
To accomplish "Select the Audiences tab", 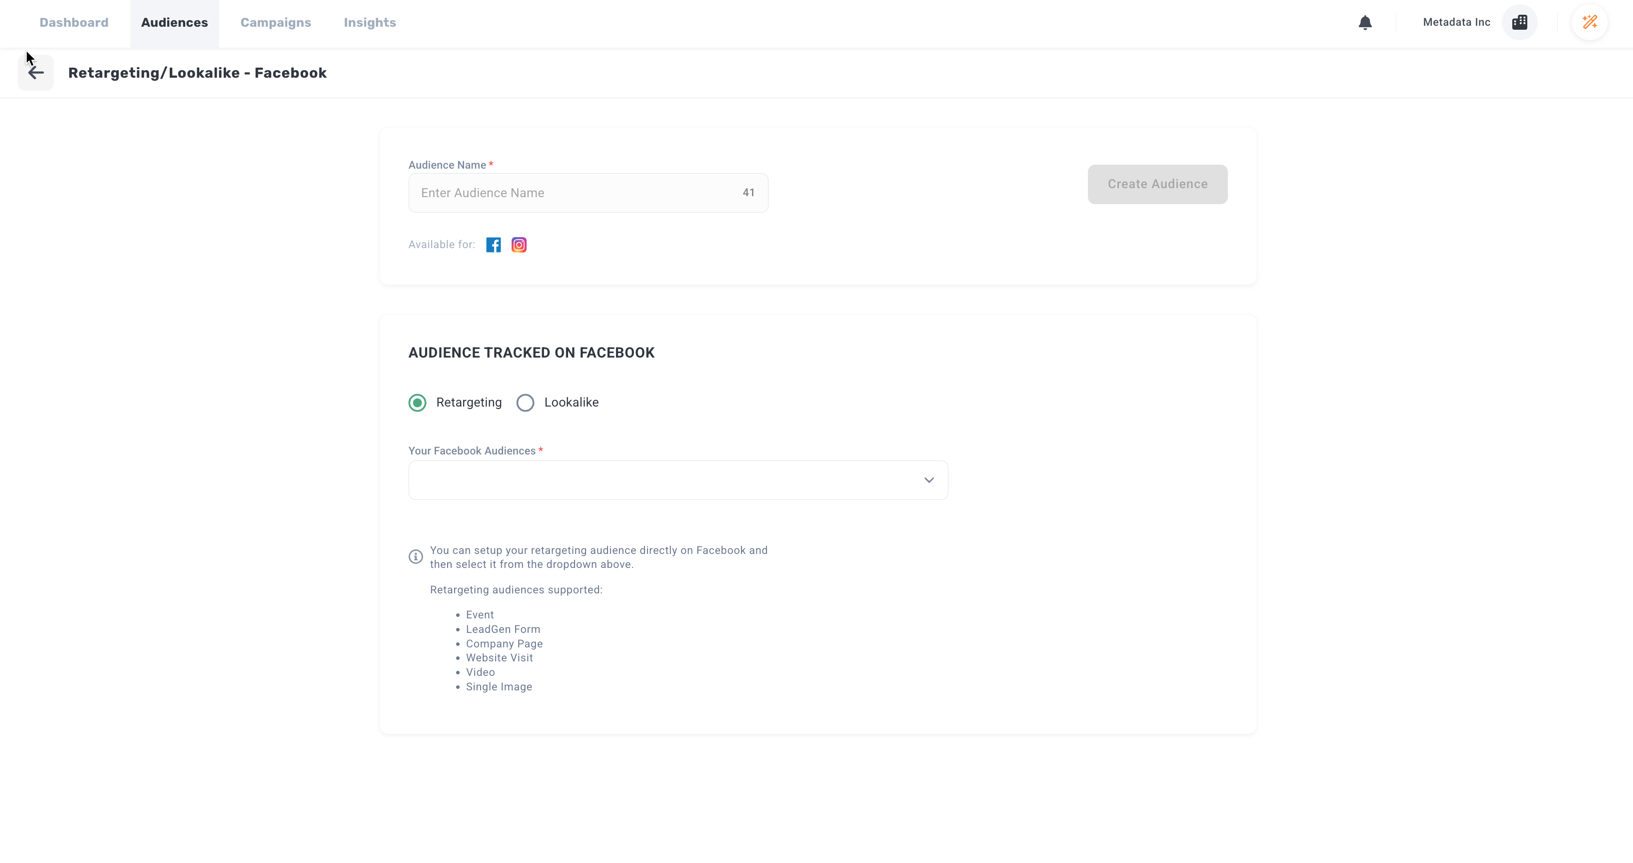I will coord(174,23).
